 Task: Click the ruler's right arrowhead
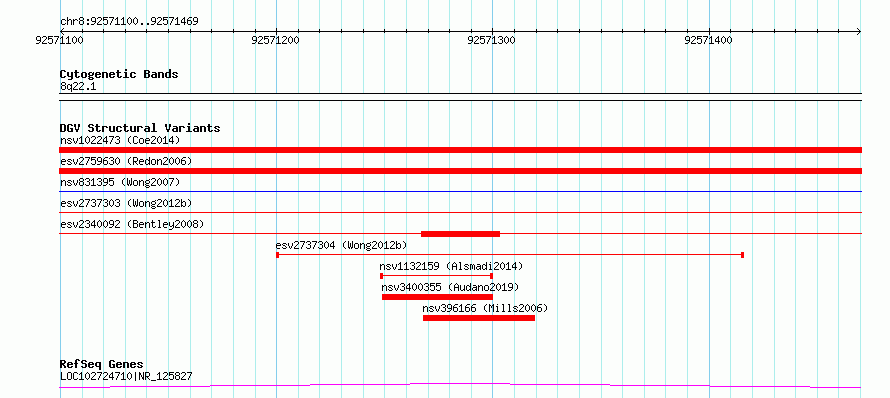[x=859, y=31]
